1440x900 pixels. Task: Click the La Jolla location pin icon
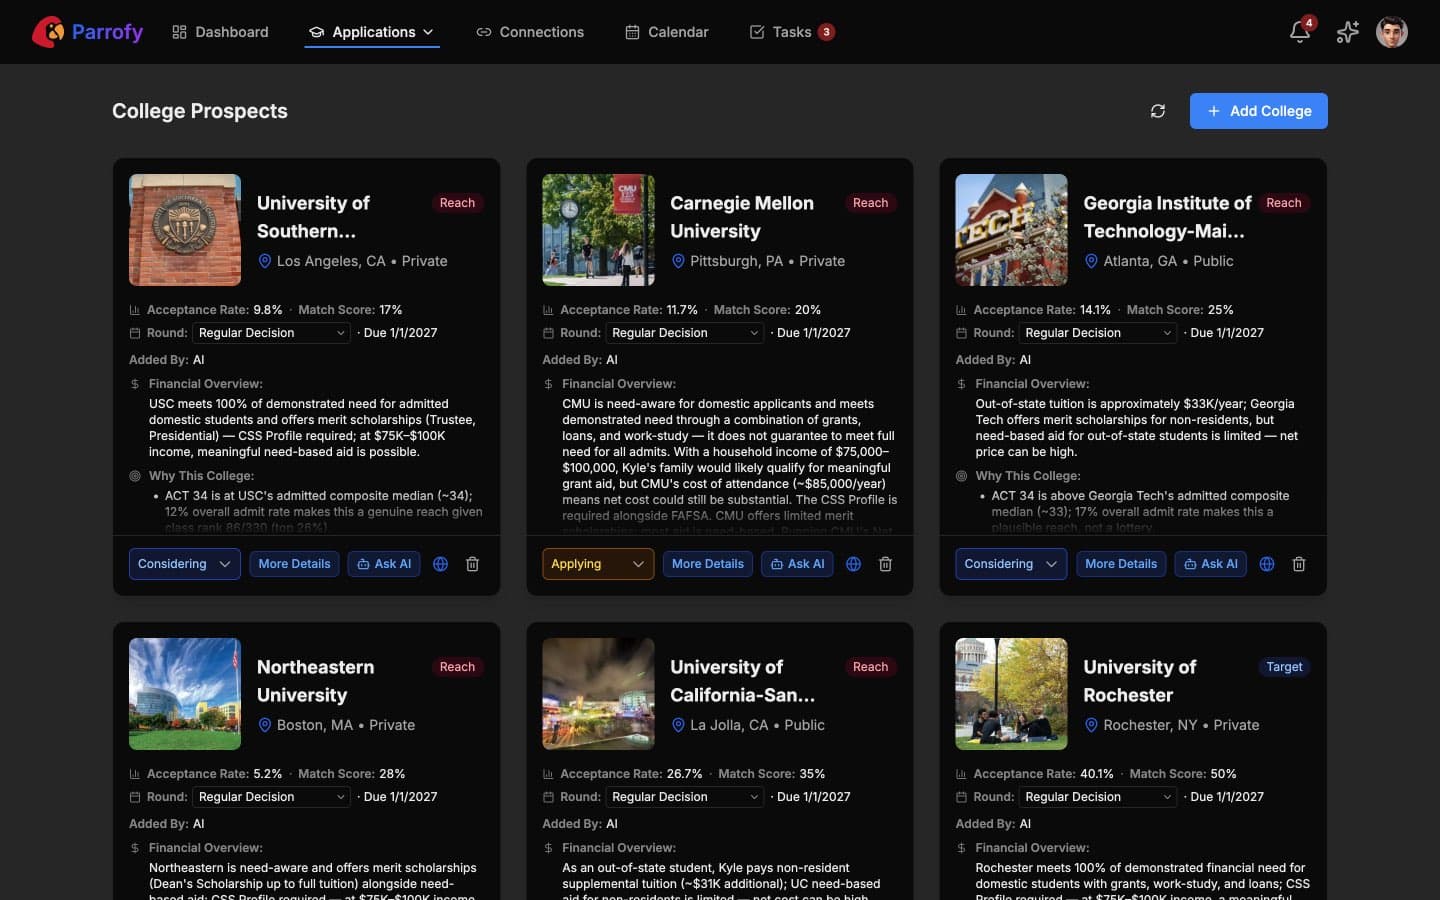point(678,725)
